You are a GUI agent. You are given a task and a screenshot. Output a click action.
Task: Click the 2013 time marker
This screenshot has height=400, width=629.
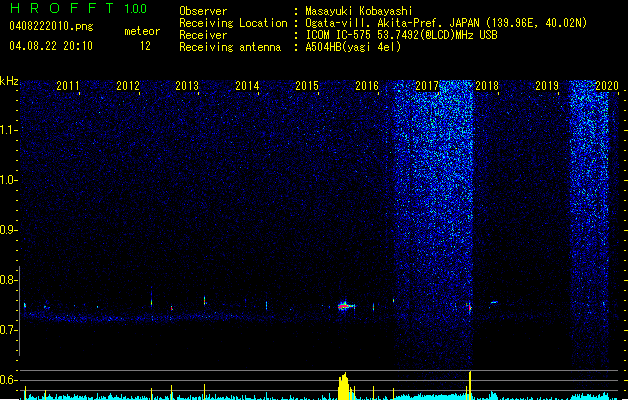187,86
